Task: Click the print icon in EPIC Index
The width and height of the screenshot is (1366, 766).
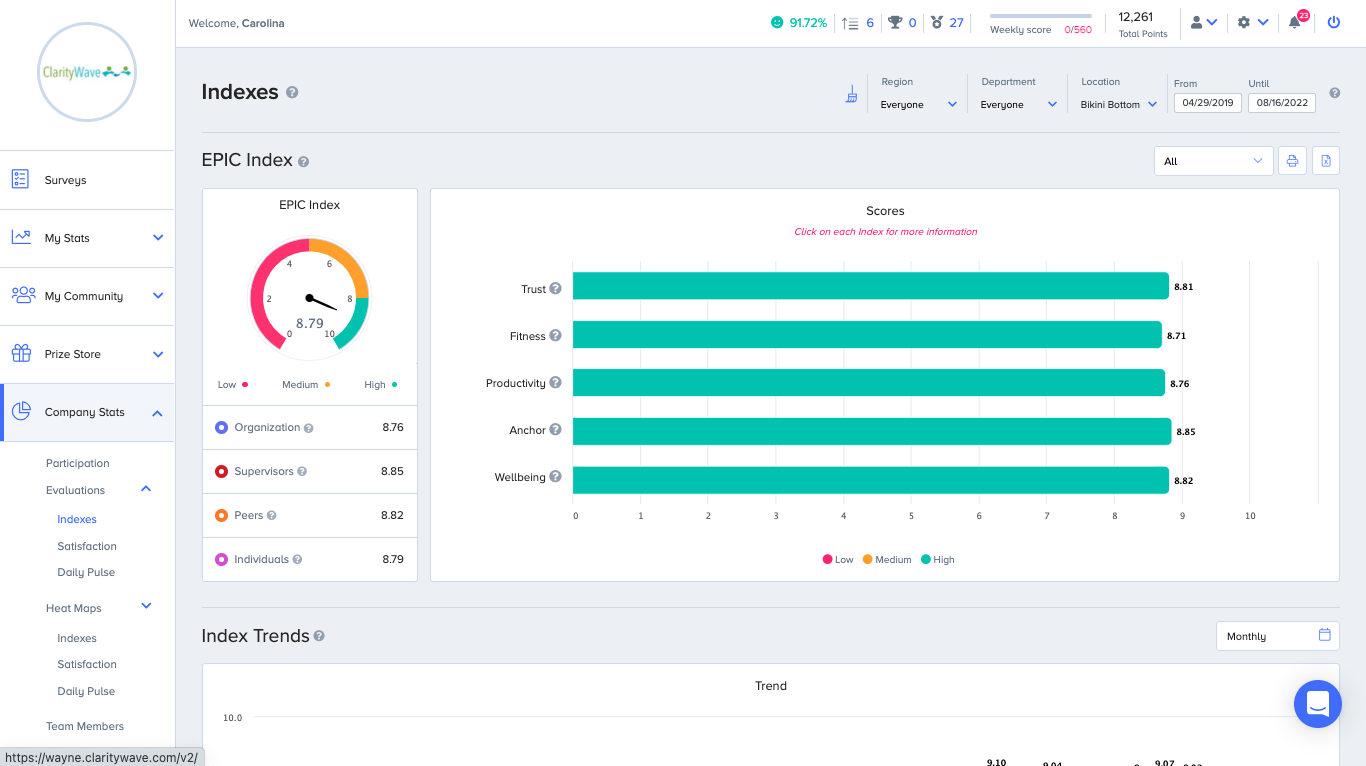Action: point(1292,161)
